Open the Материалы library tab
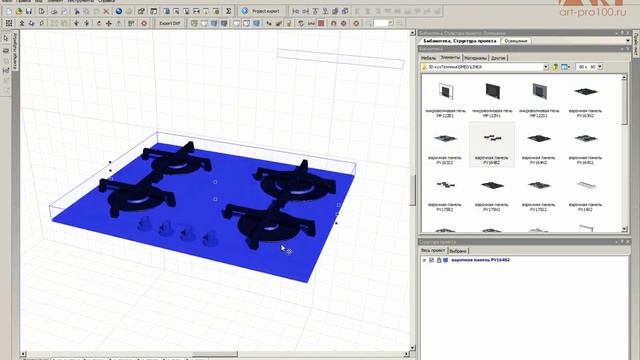This screenshot has width=640, height=360. 476,58
